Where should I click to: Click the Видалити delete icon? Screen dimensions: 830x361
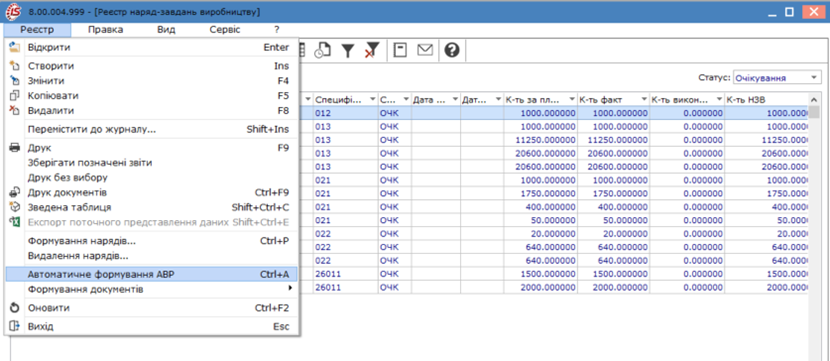[x=15, y=111]
